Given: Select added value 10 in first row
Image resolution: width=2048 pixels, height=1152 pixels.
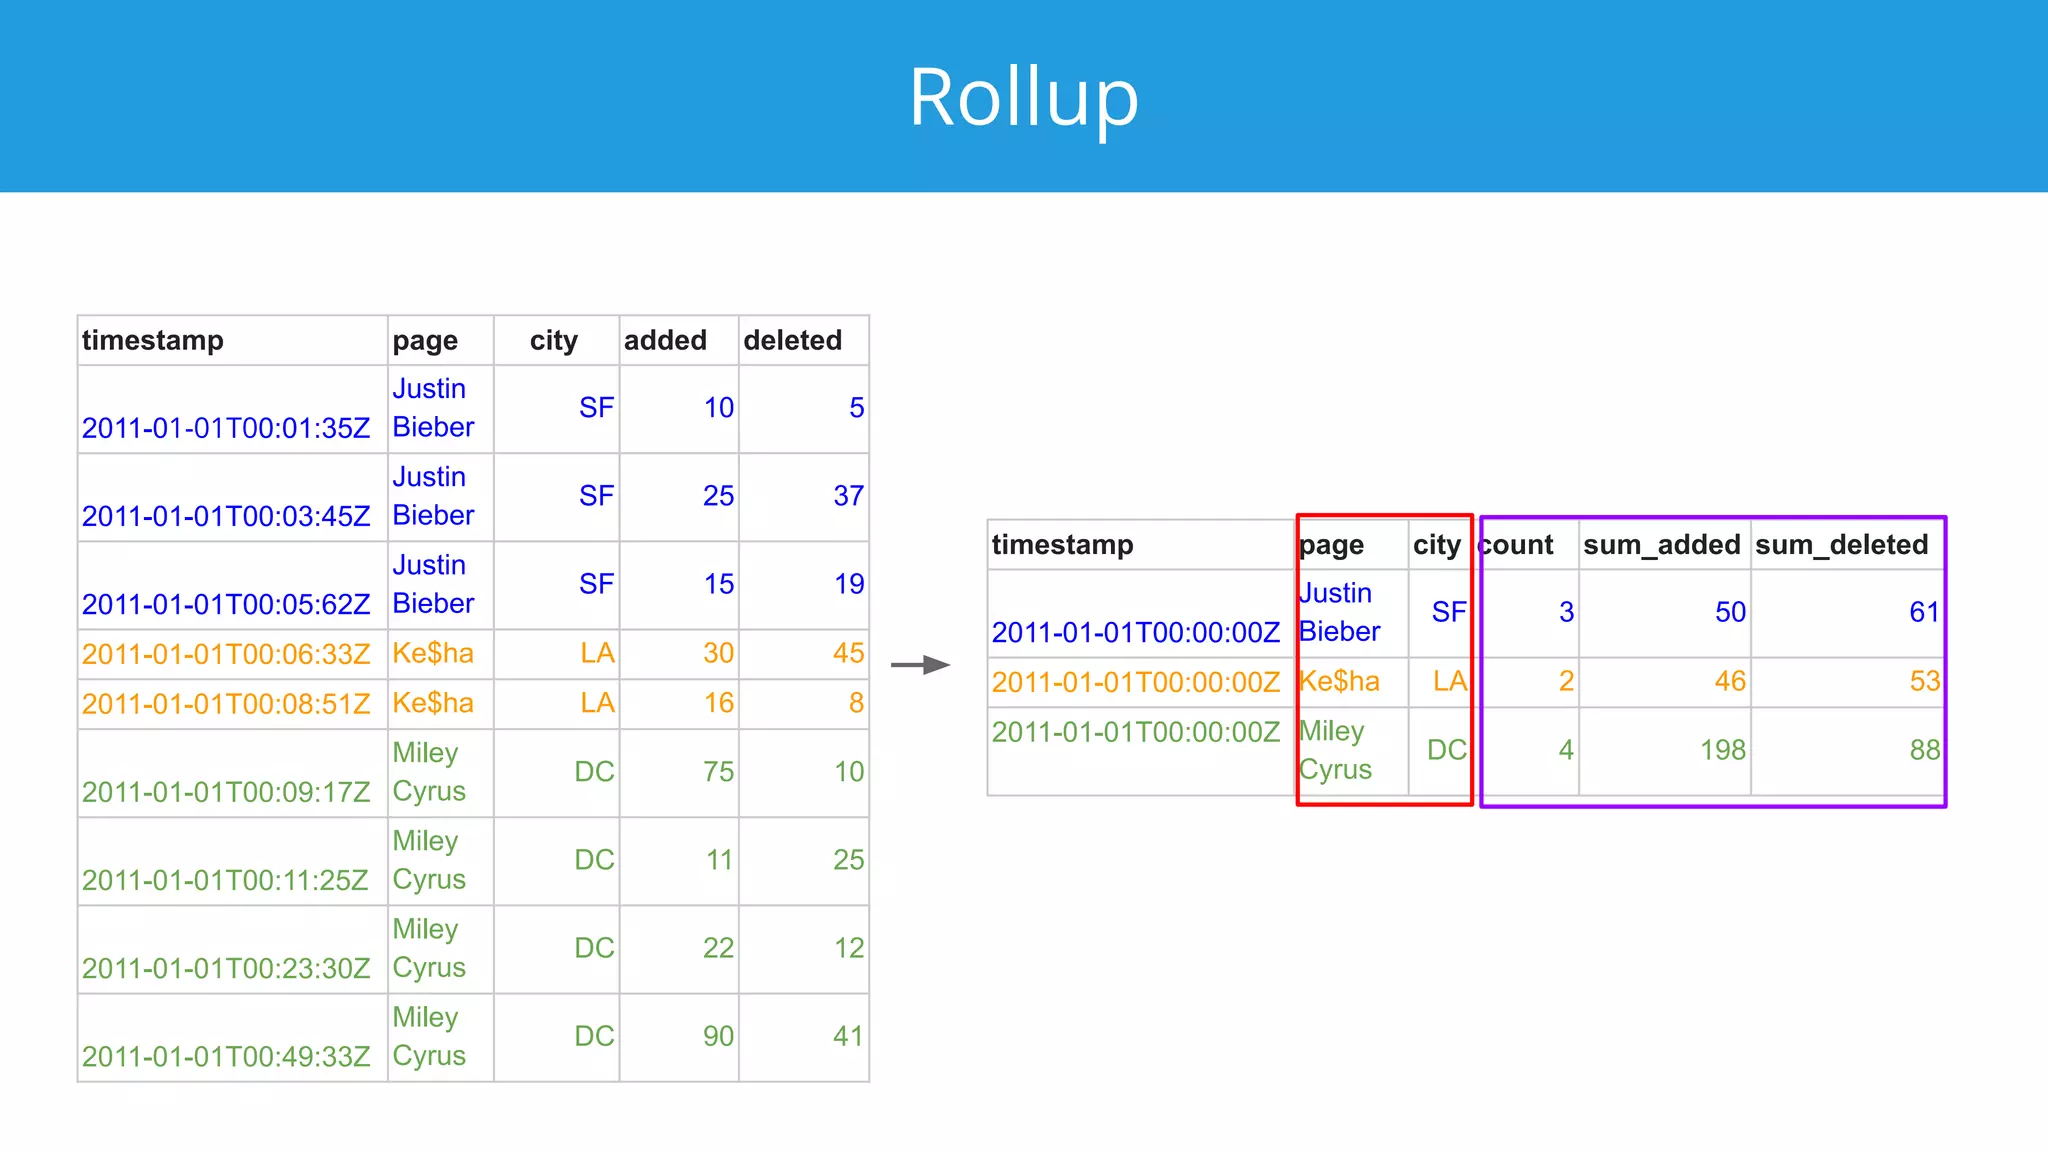Looking at the screenshot, I should click(x=719, y=408).
